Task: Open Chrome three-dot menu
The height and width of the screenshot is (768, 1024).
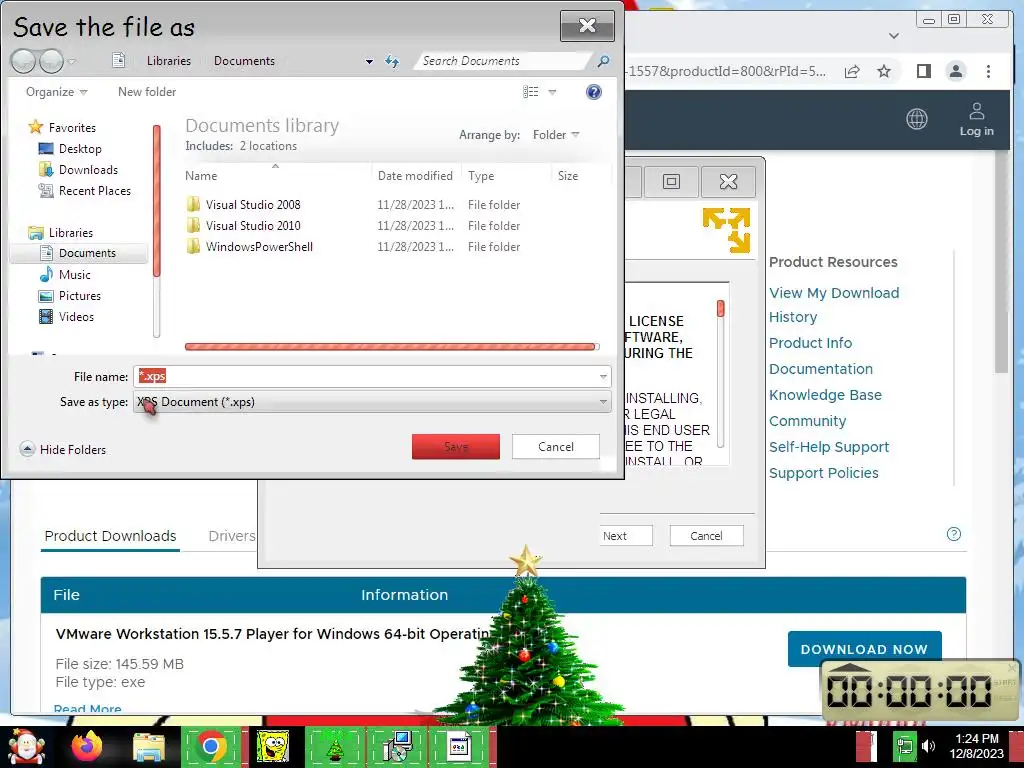Action: click(x=988, y=71)
